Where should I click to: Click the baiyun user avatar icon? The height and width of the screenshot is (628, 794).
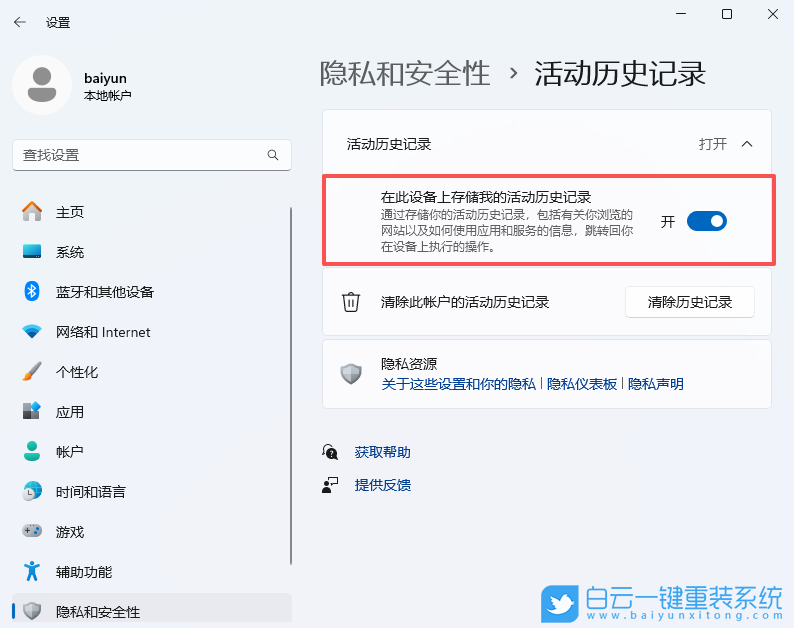click(x=42, y=85)
